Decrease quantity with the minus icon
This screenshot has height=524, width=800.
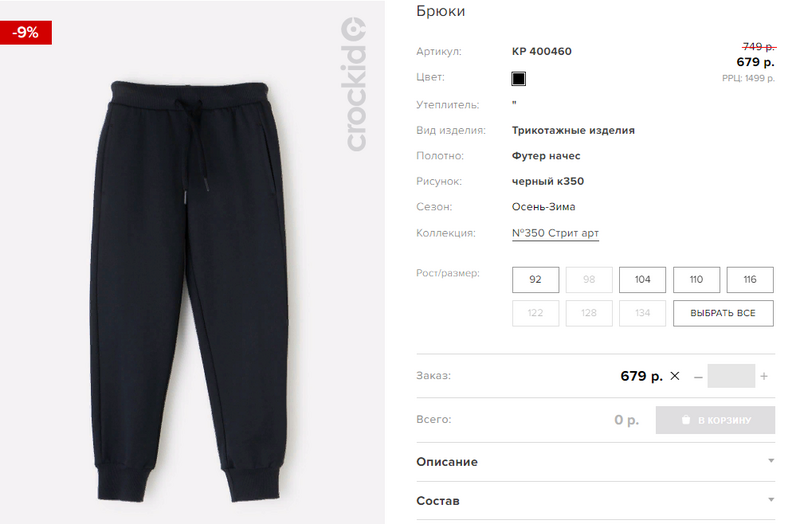[x=698, y=377]
